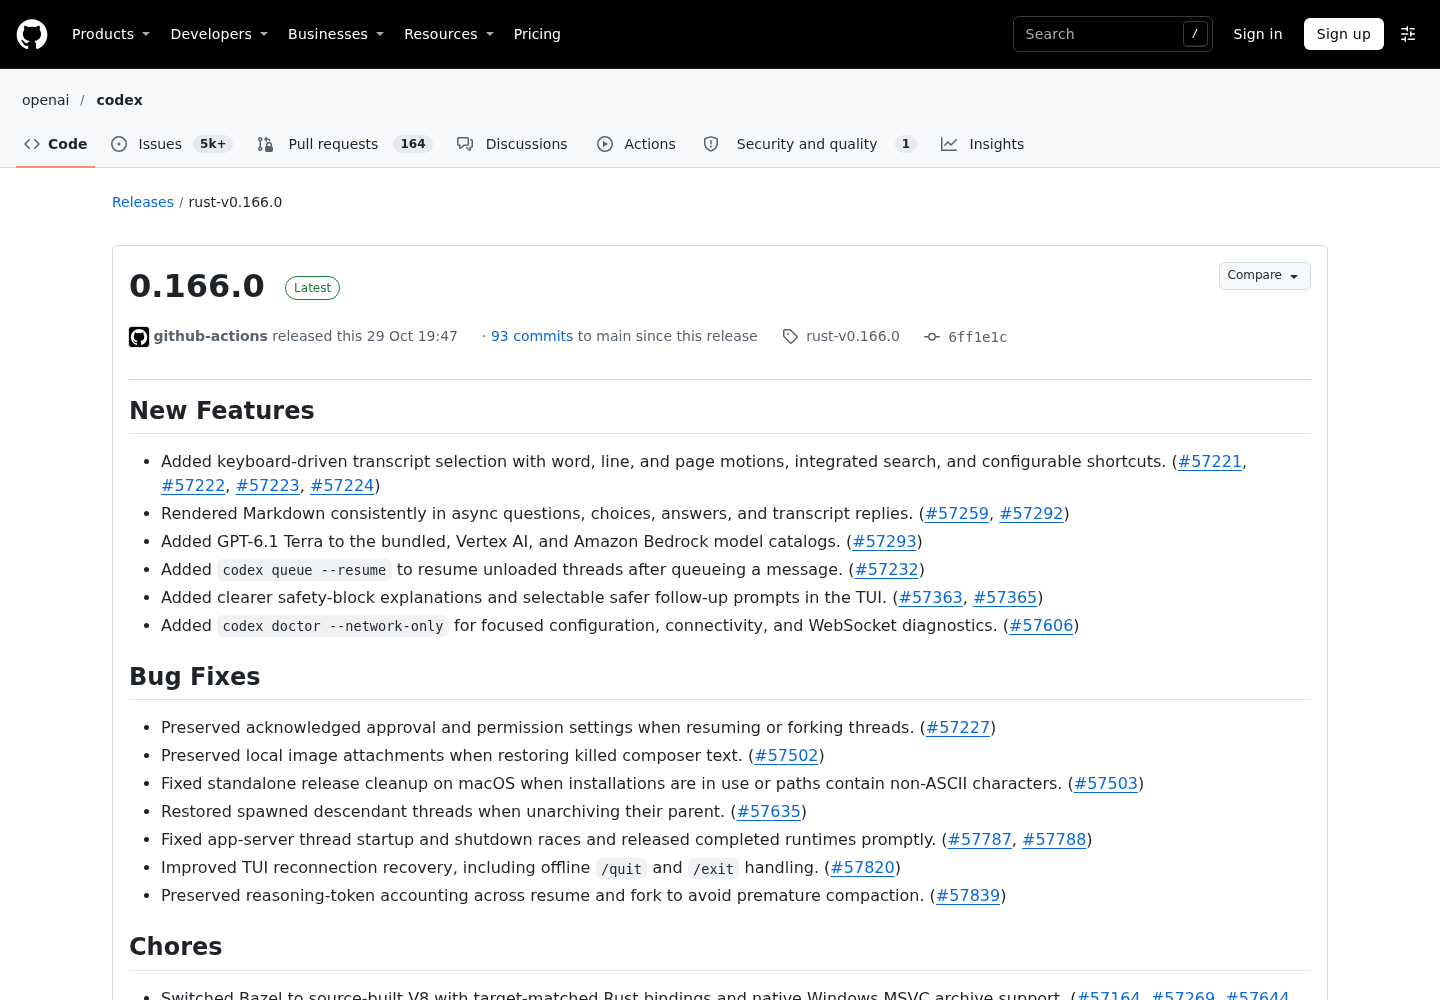Open pull request #57293 for GPT-6.1 Terra
This screenshot has width=1440, height=1000.
click(x=885, y=541)
